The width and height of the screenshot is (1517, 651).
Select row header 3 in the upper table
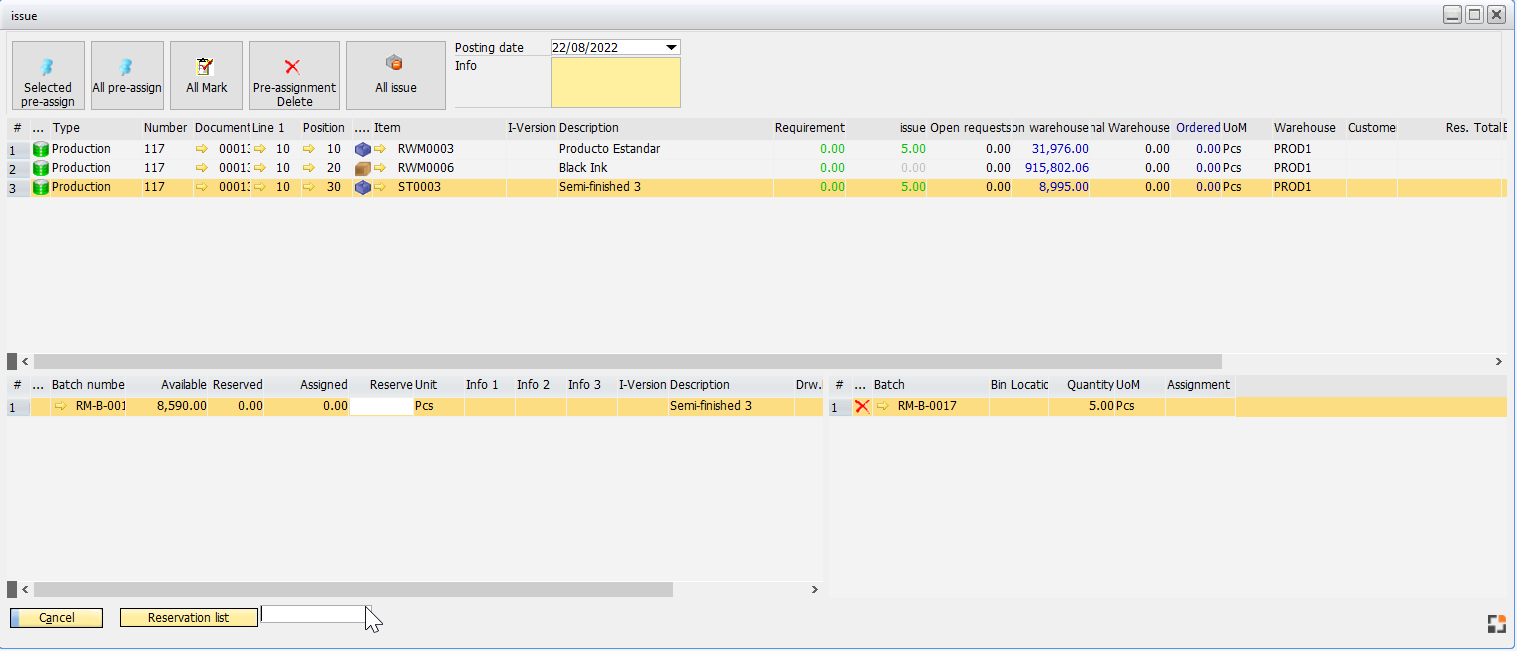(18, 187)
